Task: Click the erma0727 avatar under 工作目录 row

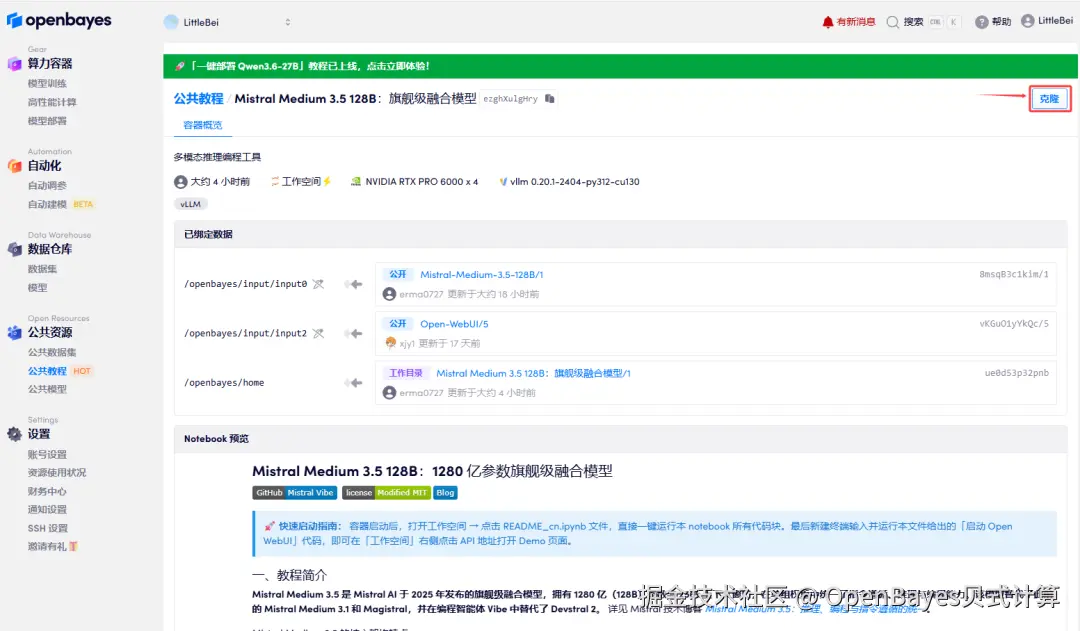Action: coord(389,393)
